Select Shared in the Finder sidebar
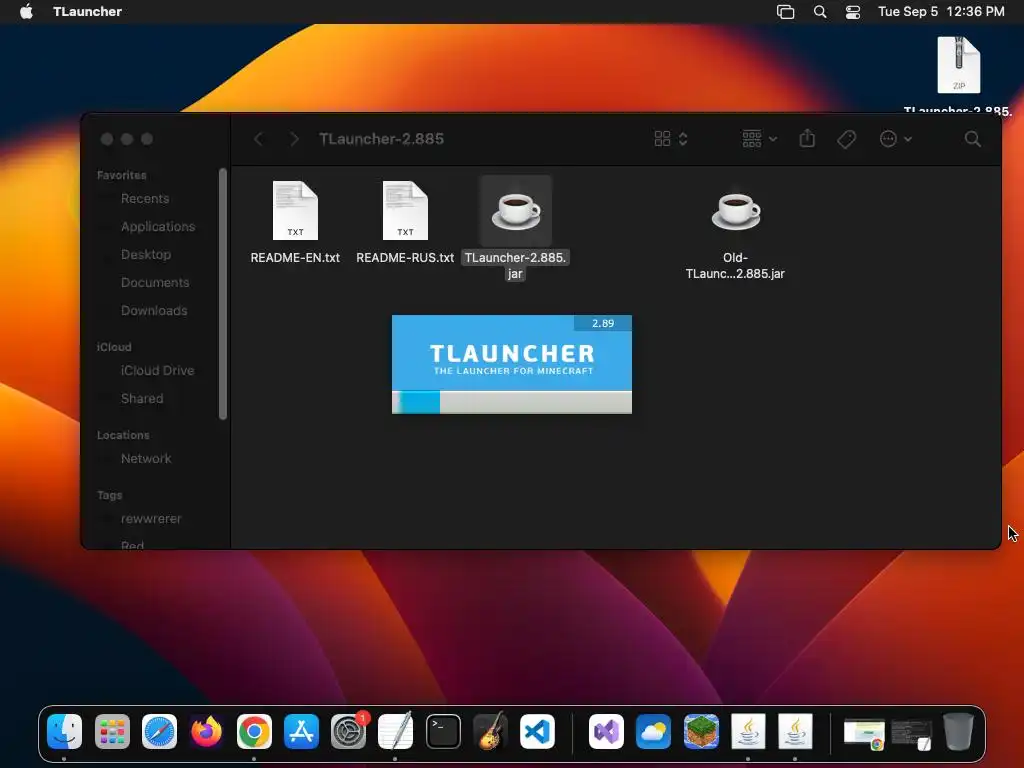Screen dimensions: 1024x768 coord(142,398)
